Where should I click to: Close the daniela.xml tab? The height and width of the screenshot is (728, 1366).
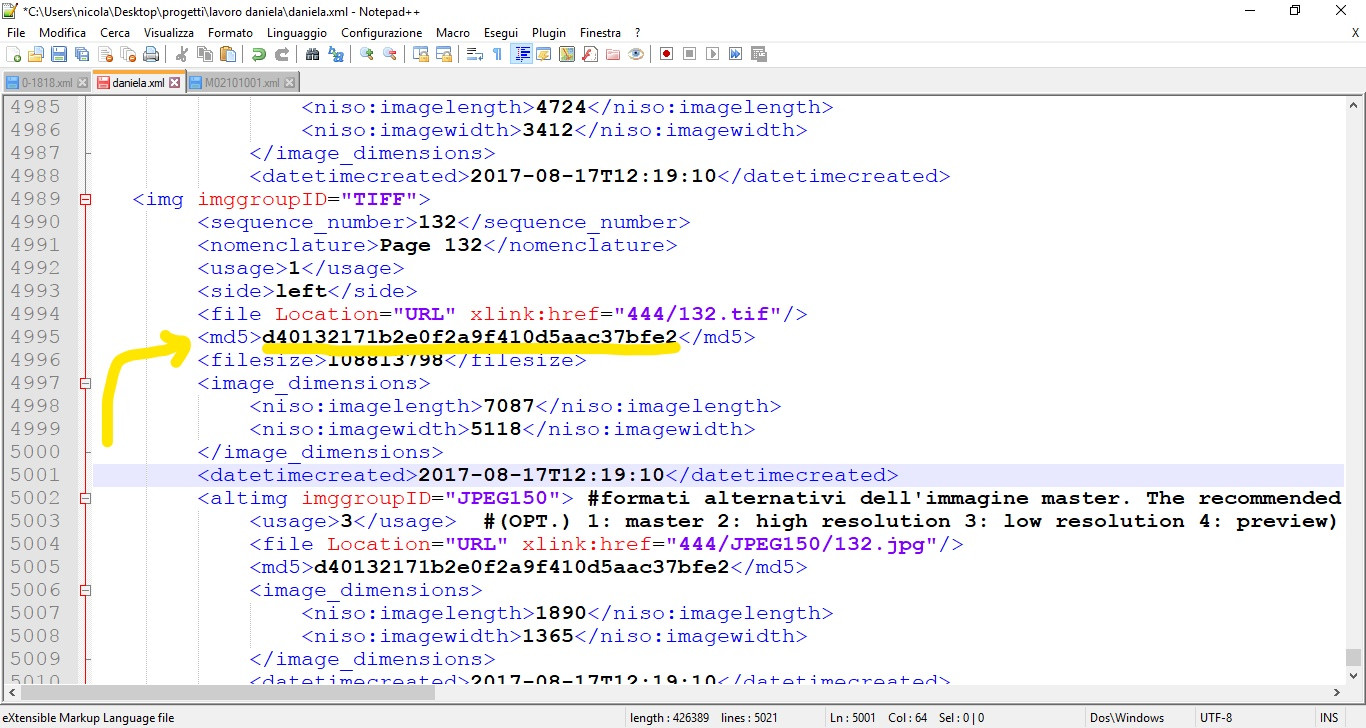175,83
